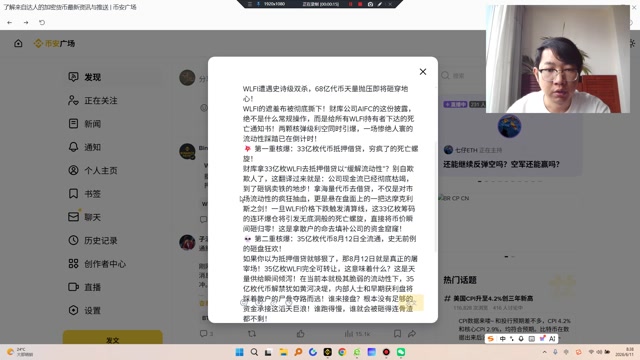Open volume control in tray
The height and width of the screenshot is (360, 640).
[x=599, y=352]
